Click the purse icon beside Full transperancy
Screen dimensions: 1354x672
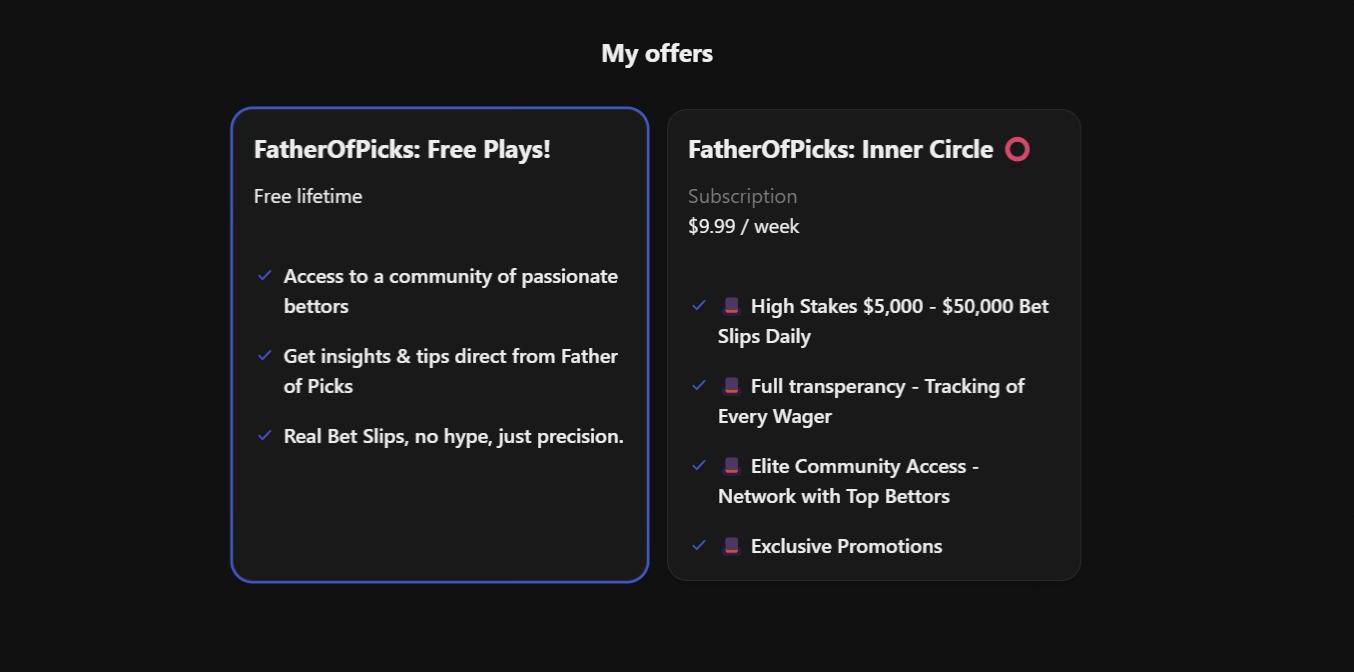731,385
